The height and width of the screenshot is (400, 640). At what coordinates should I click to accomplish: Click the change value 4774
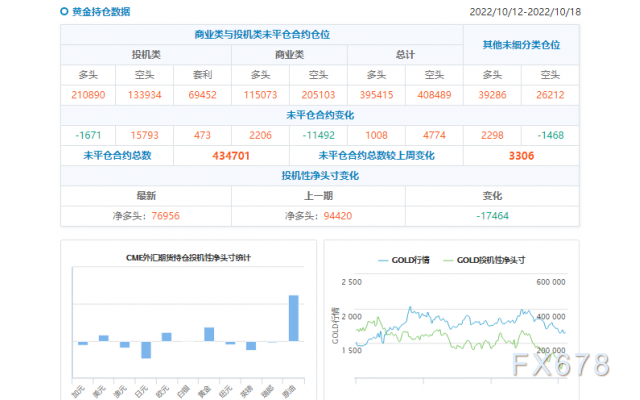point(434,136)
